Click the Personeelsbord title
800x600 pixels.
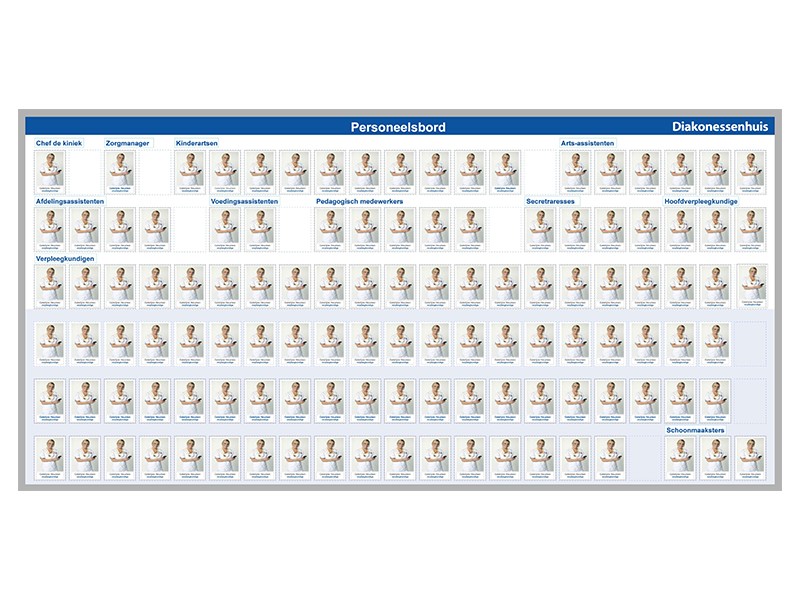click(398, 127)
